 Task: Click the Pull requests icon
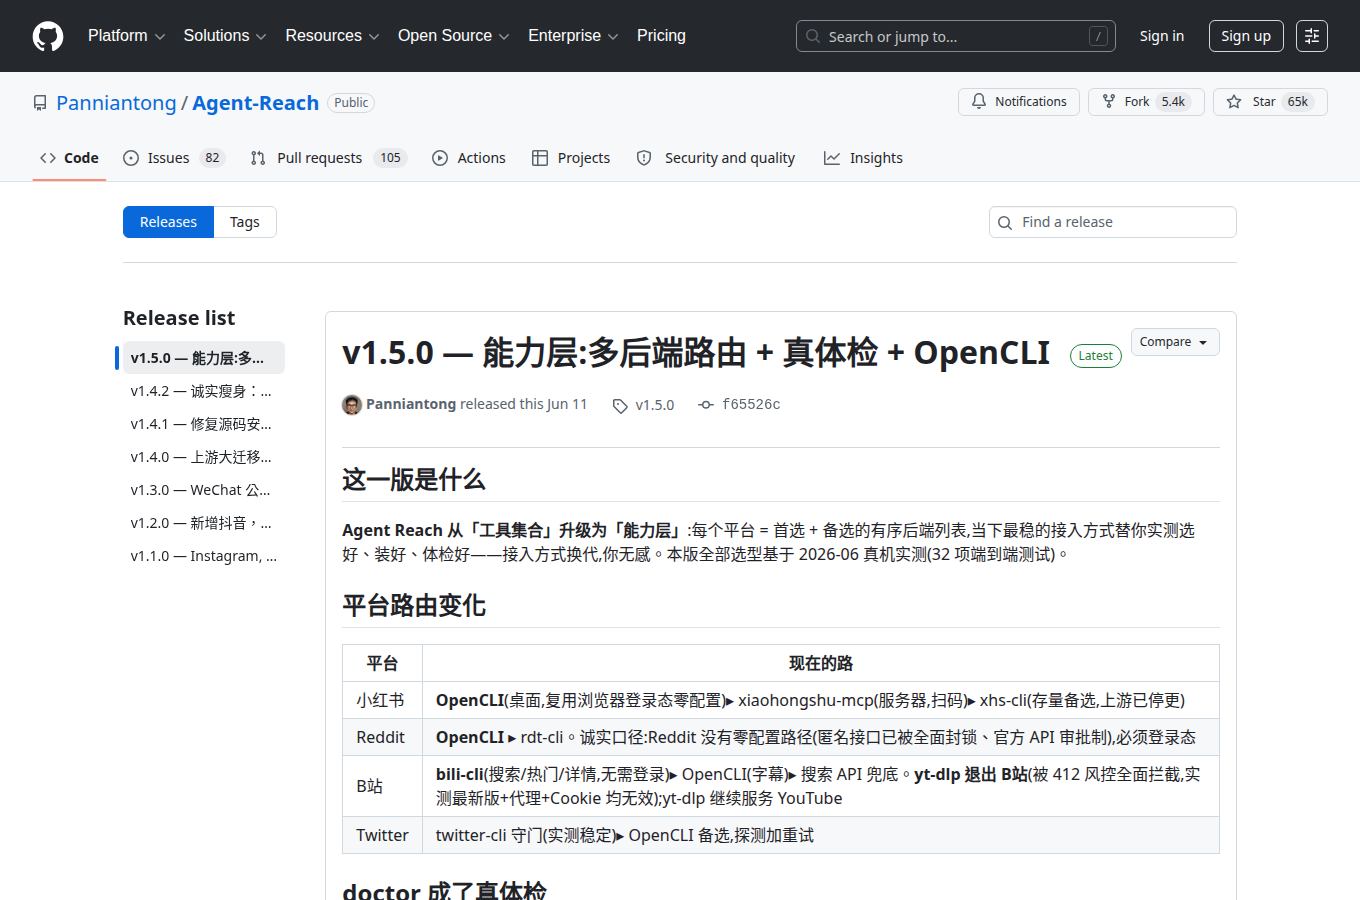pyautogui.click(x=258, y=158)
